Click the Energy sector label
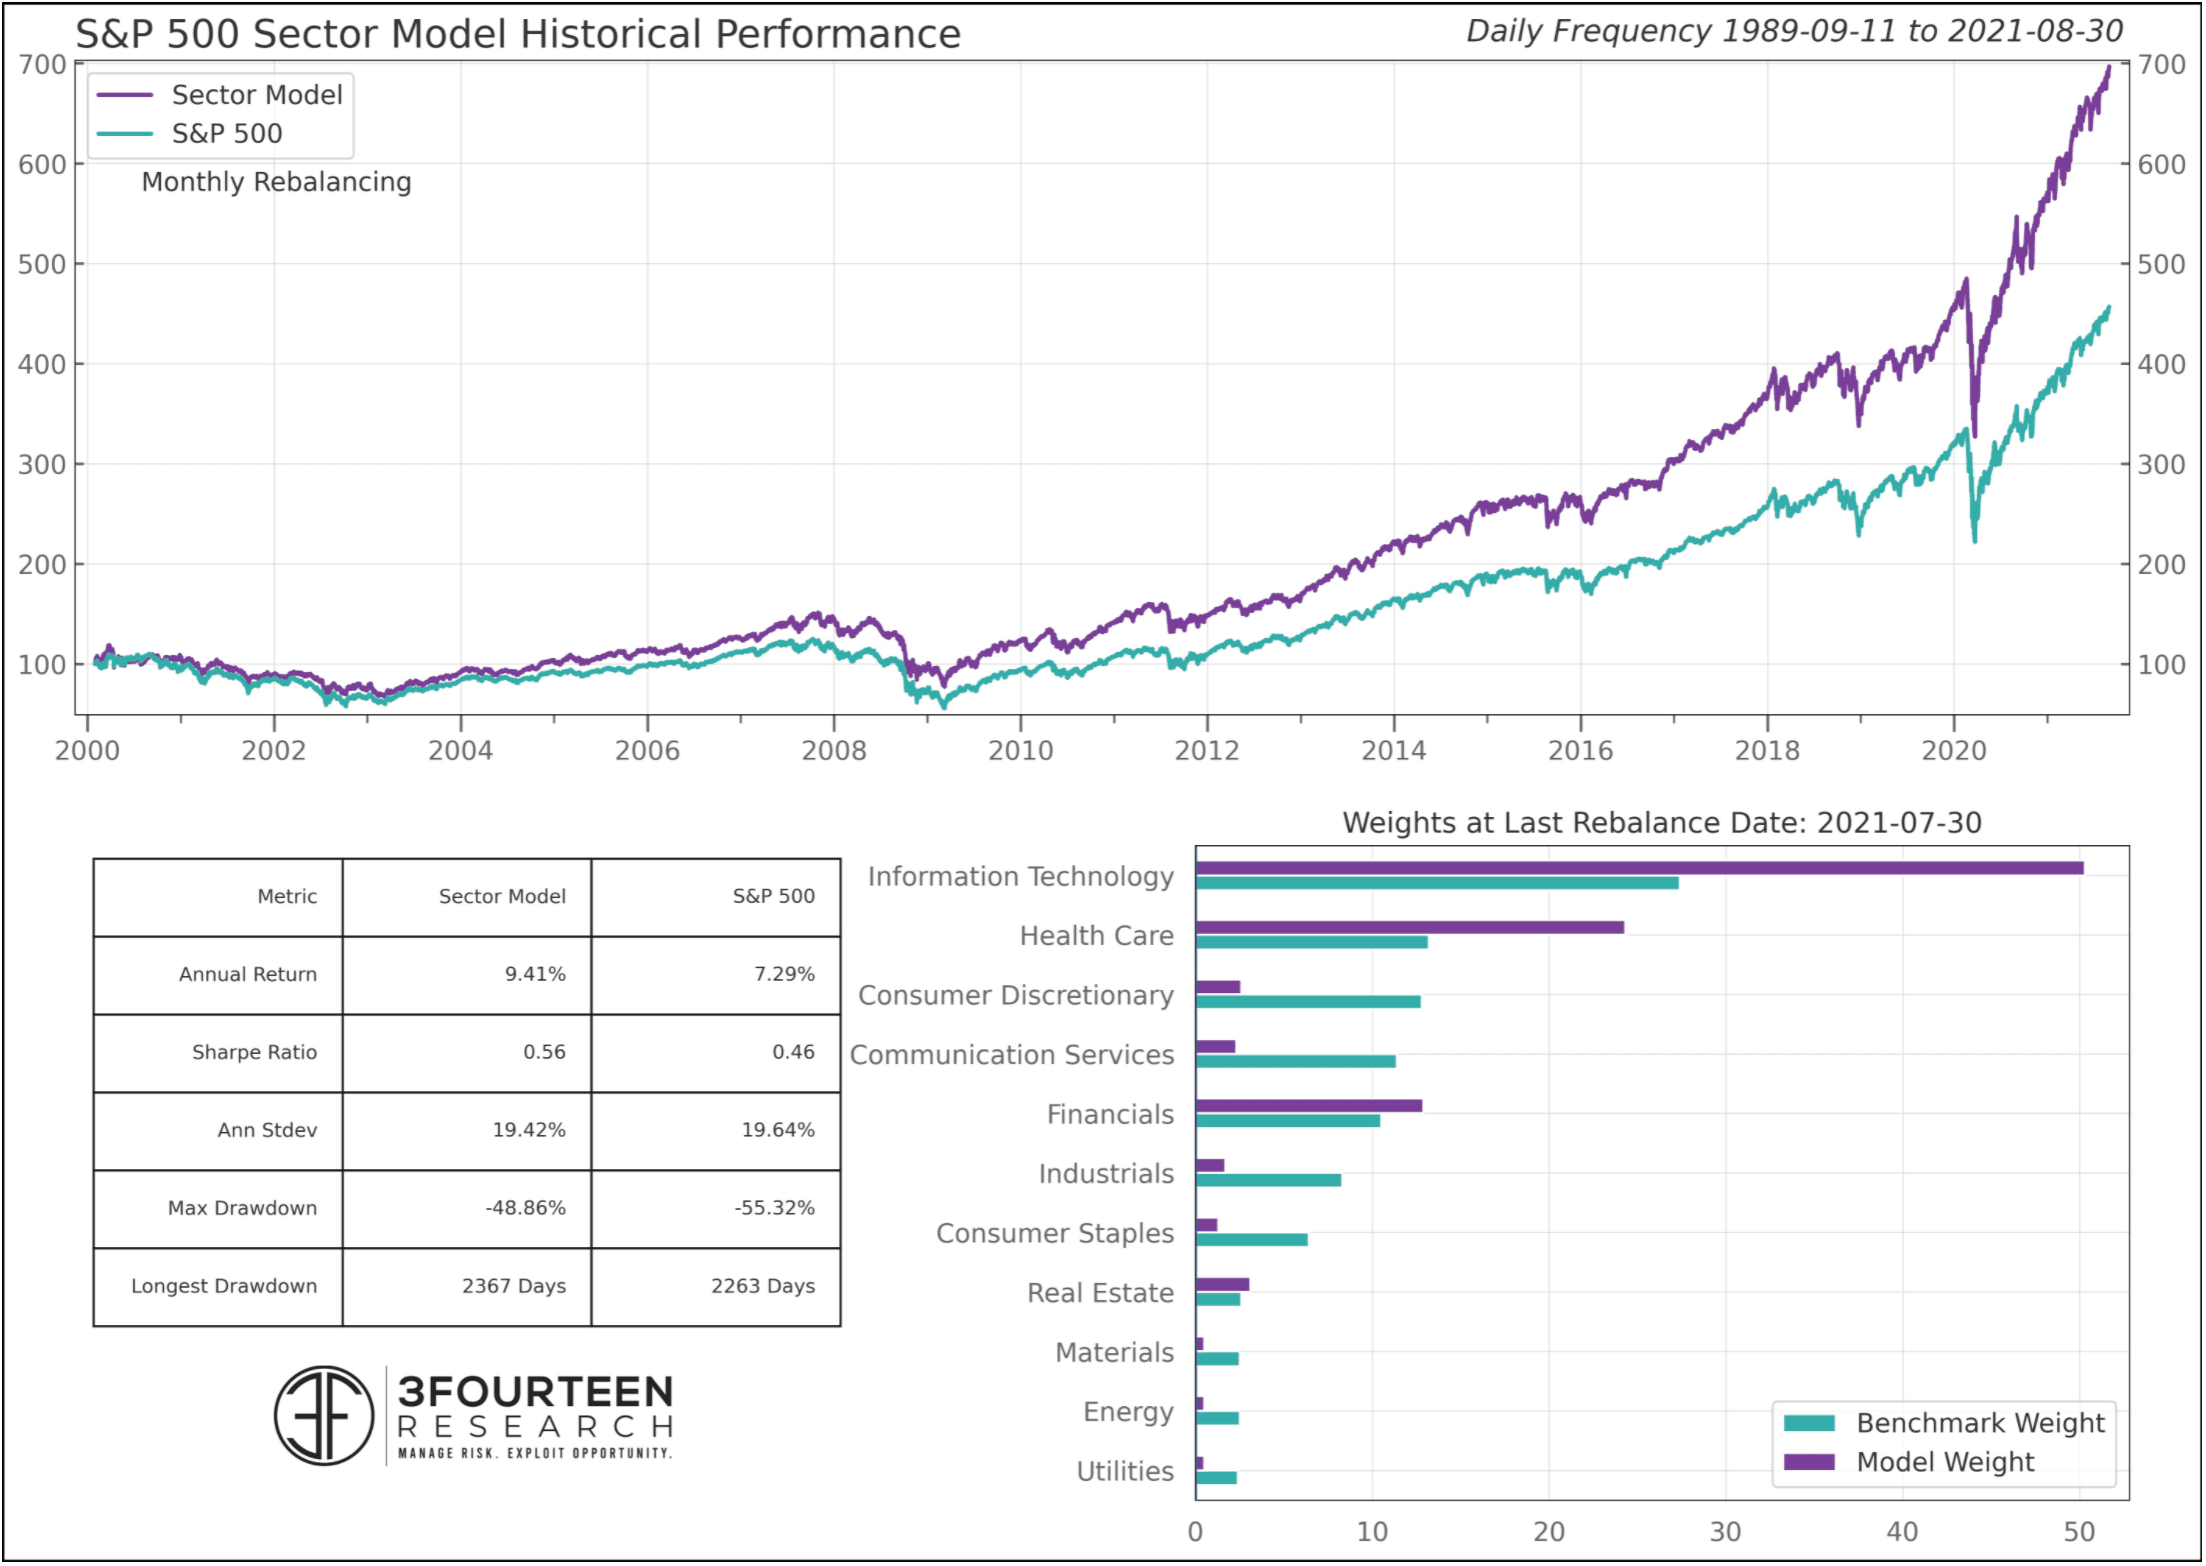Screen dimensions: 2206x1566 pos(1129,1413)
